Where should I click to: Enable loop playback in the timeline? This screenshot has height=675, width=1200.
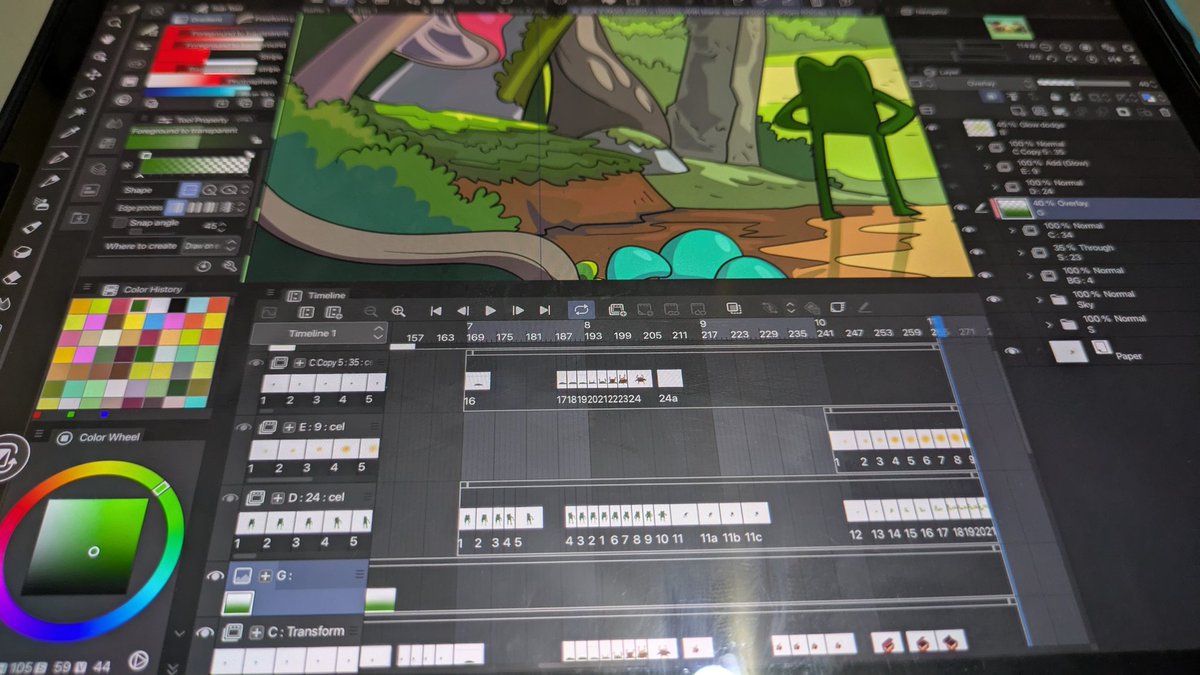(581, 311)
